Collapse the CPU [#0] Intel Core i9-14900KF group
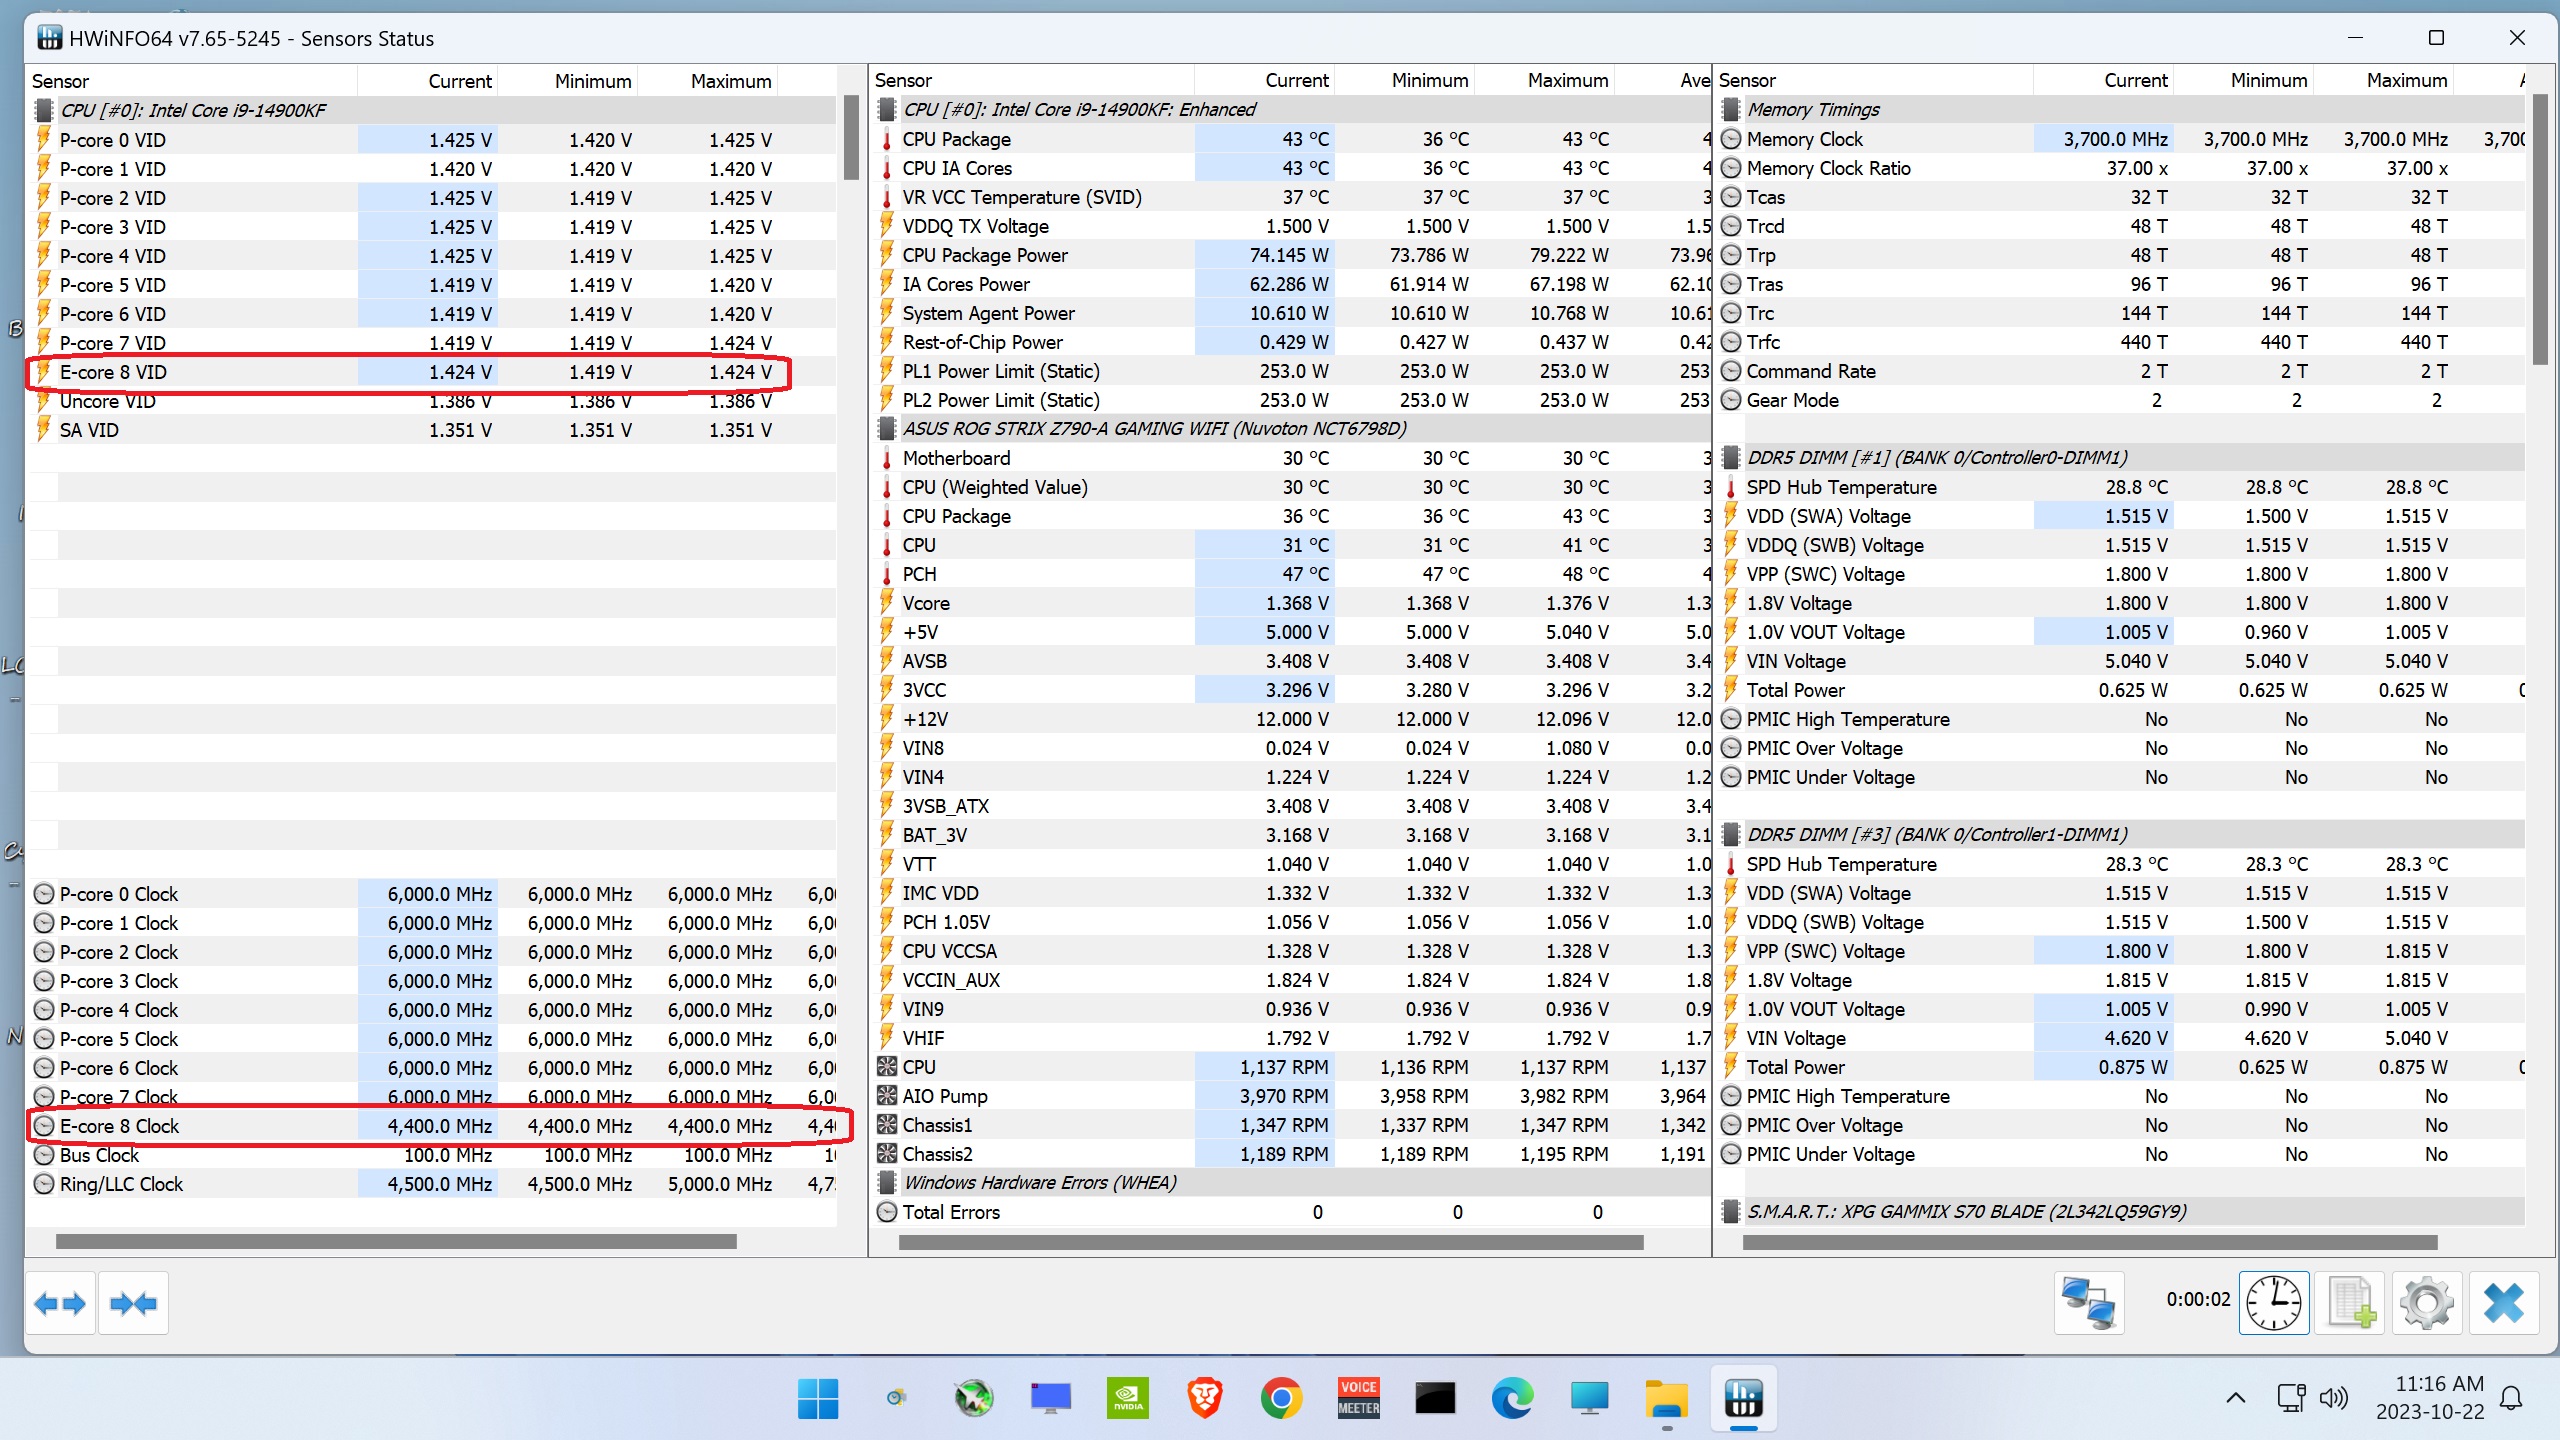Image resolution: width=2560 pixels, height=1440 pixels. 44,110
